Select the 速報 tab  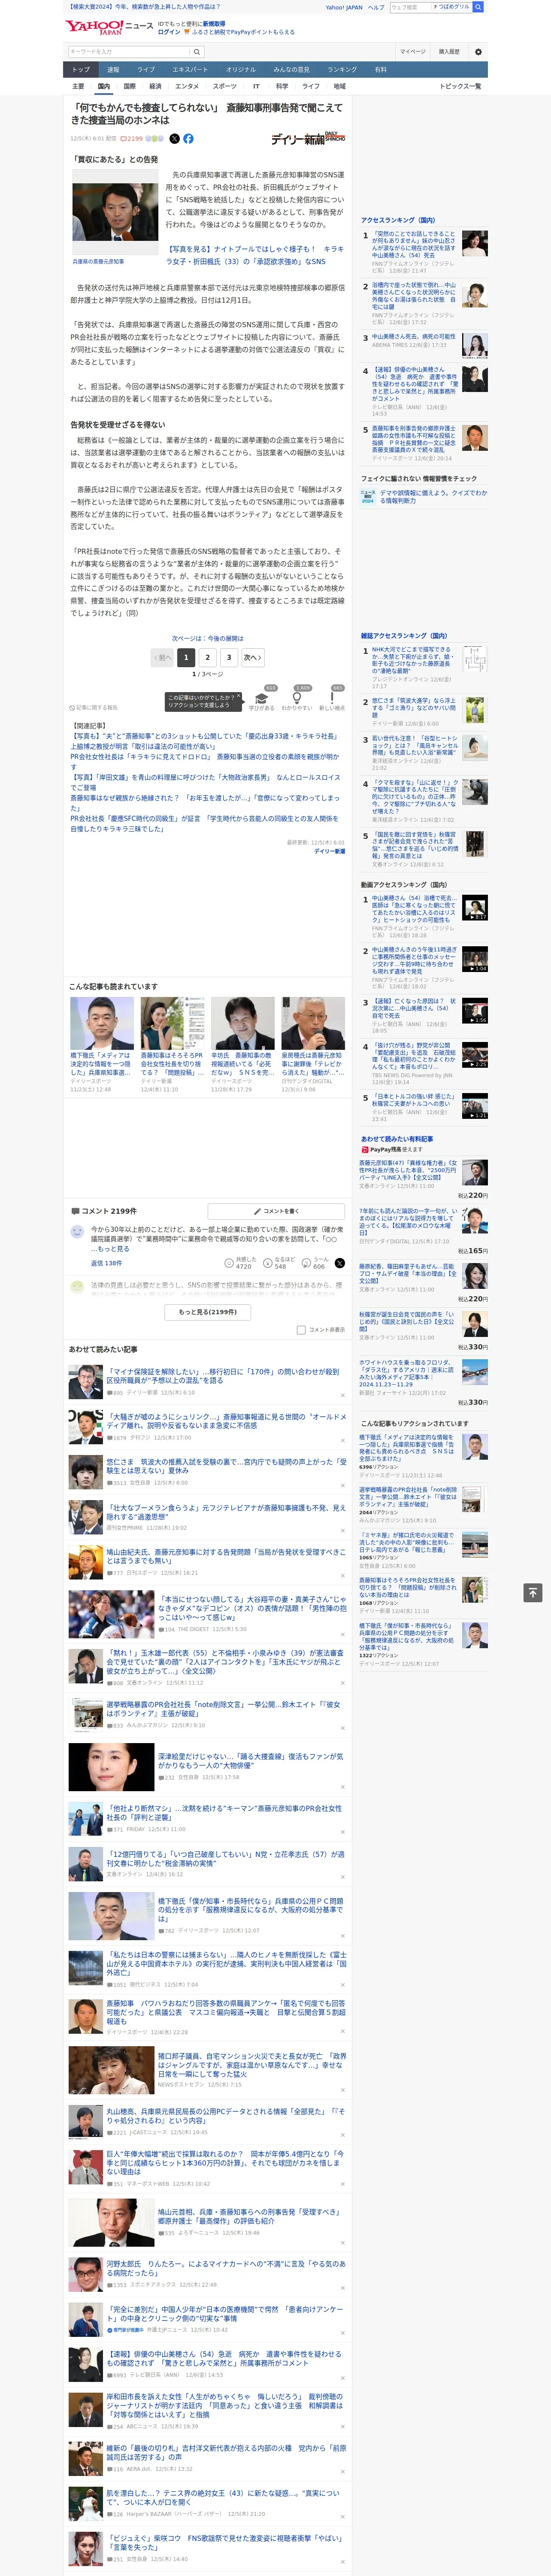click(x=113, y=70)
